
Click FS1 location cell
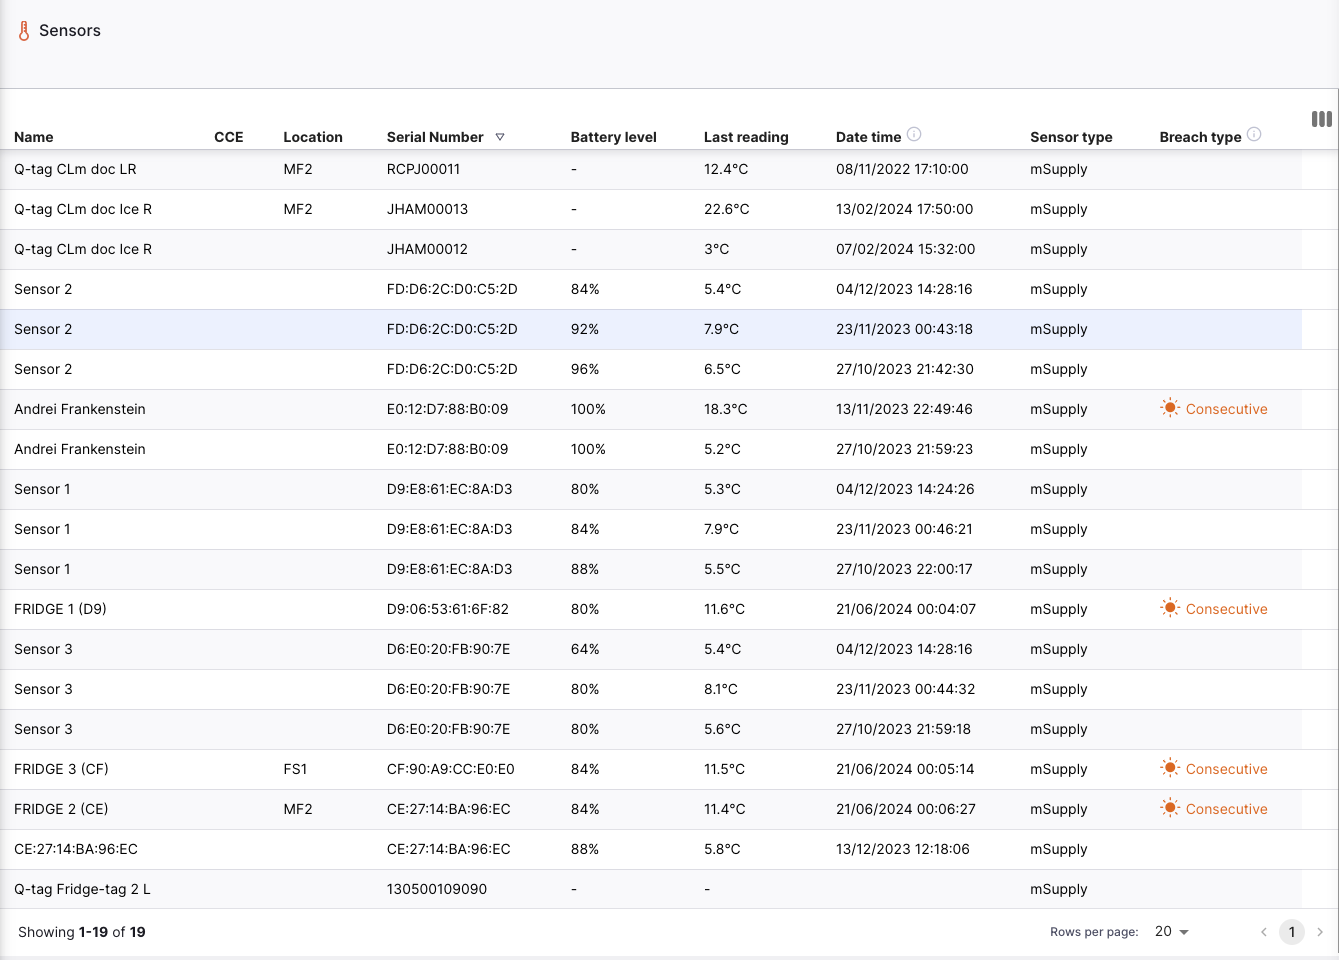295,769
